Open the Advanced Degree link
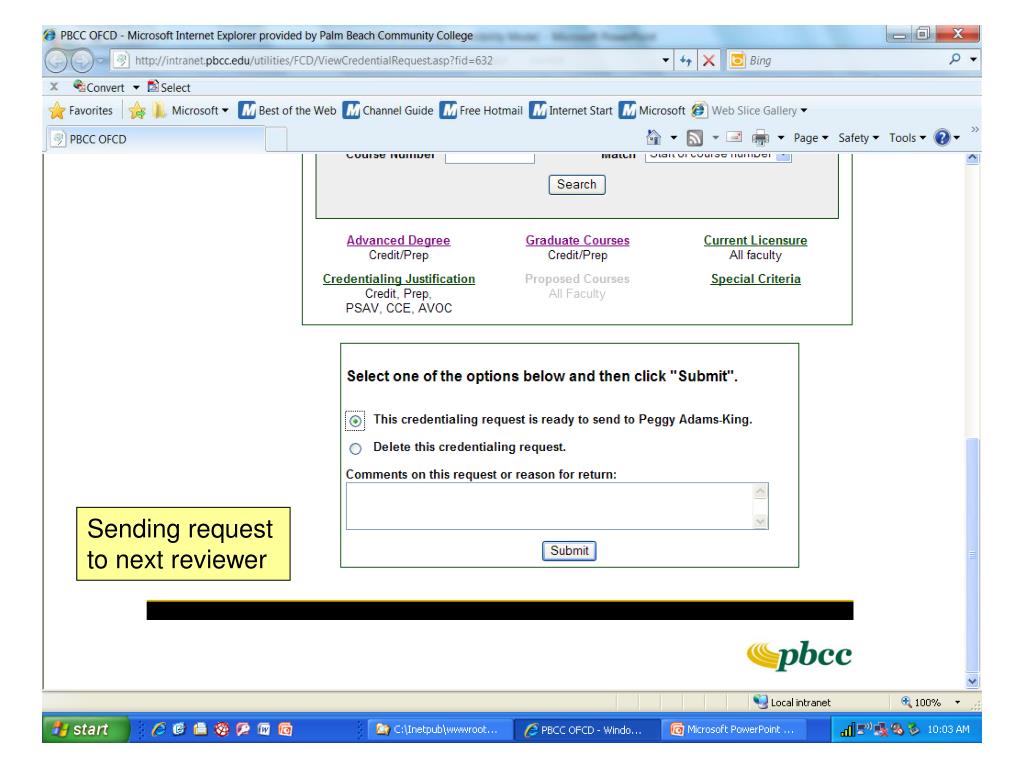This screenshot has width=1024, height=768. [x=398, y=240]
